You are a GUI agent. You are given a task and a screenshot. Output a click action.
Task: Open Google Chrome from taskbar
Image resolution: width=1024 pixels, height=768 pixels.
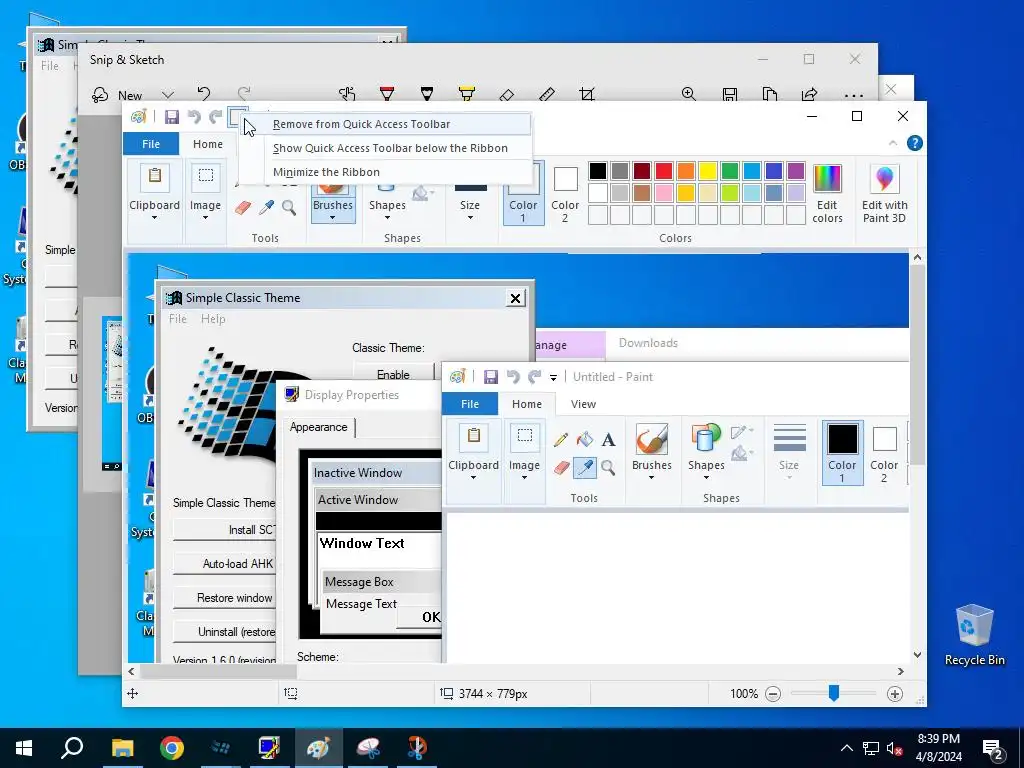[x=172, y=748]
